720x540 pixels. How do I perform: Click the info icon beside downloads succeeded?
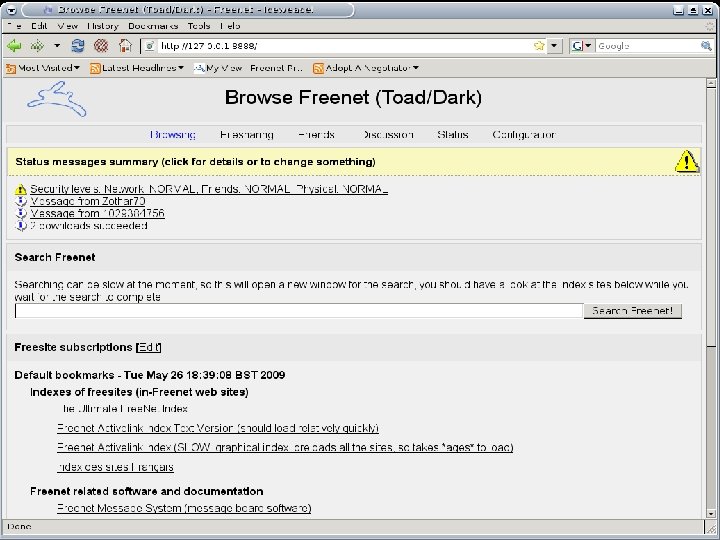click(x=21, y=225)
